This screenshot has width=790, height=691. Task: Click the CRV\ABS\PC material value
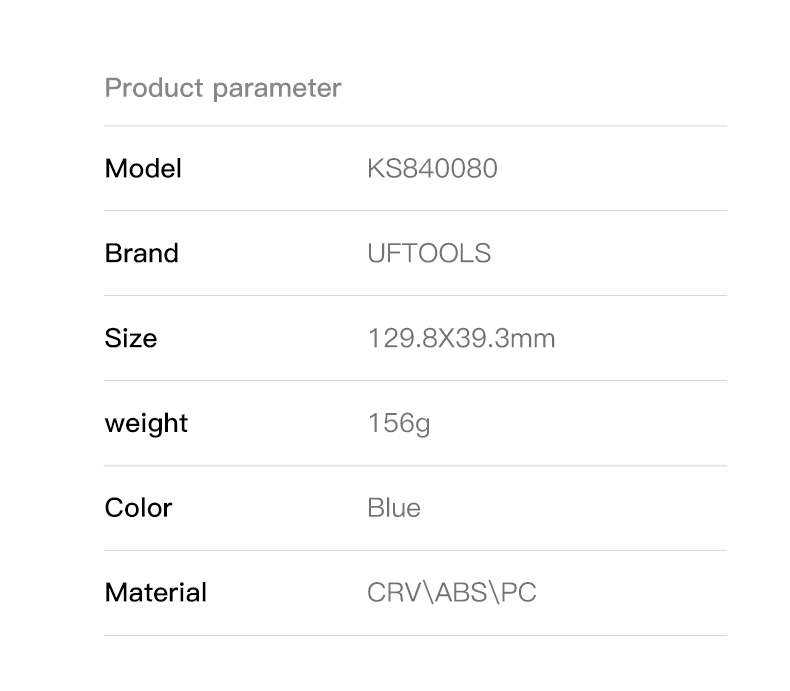[x=452, y=593]
